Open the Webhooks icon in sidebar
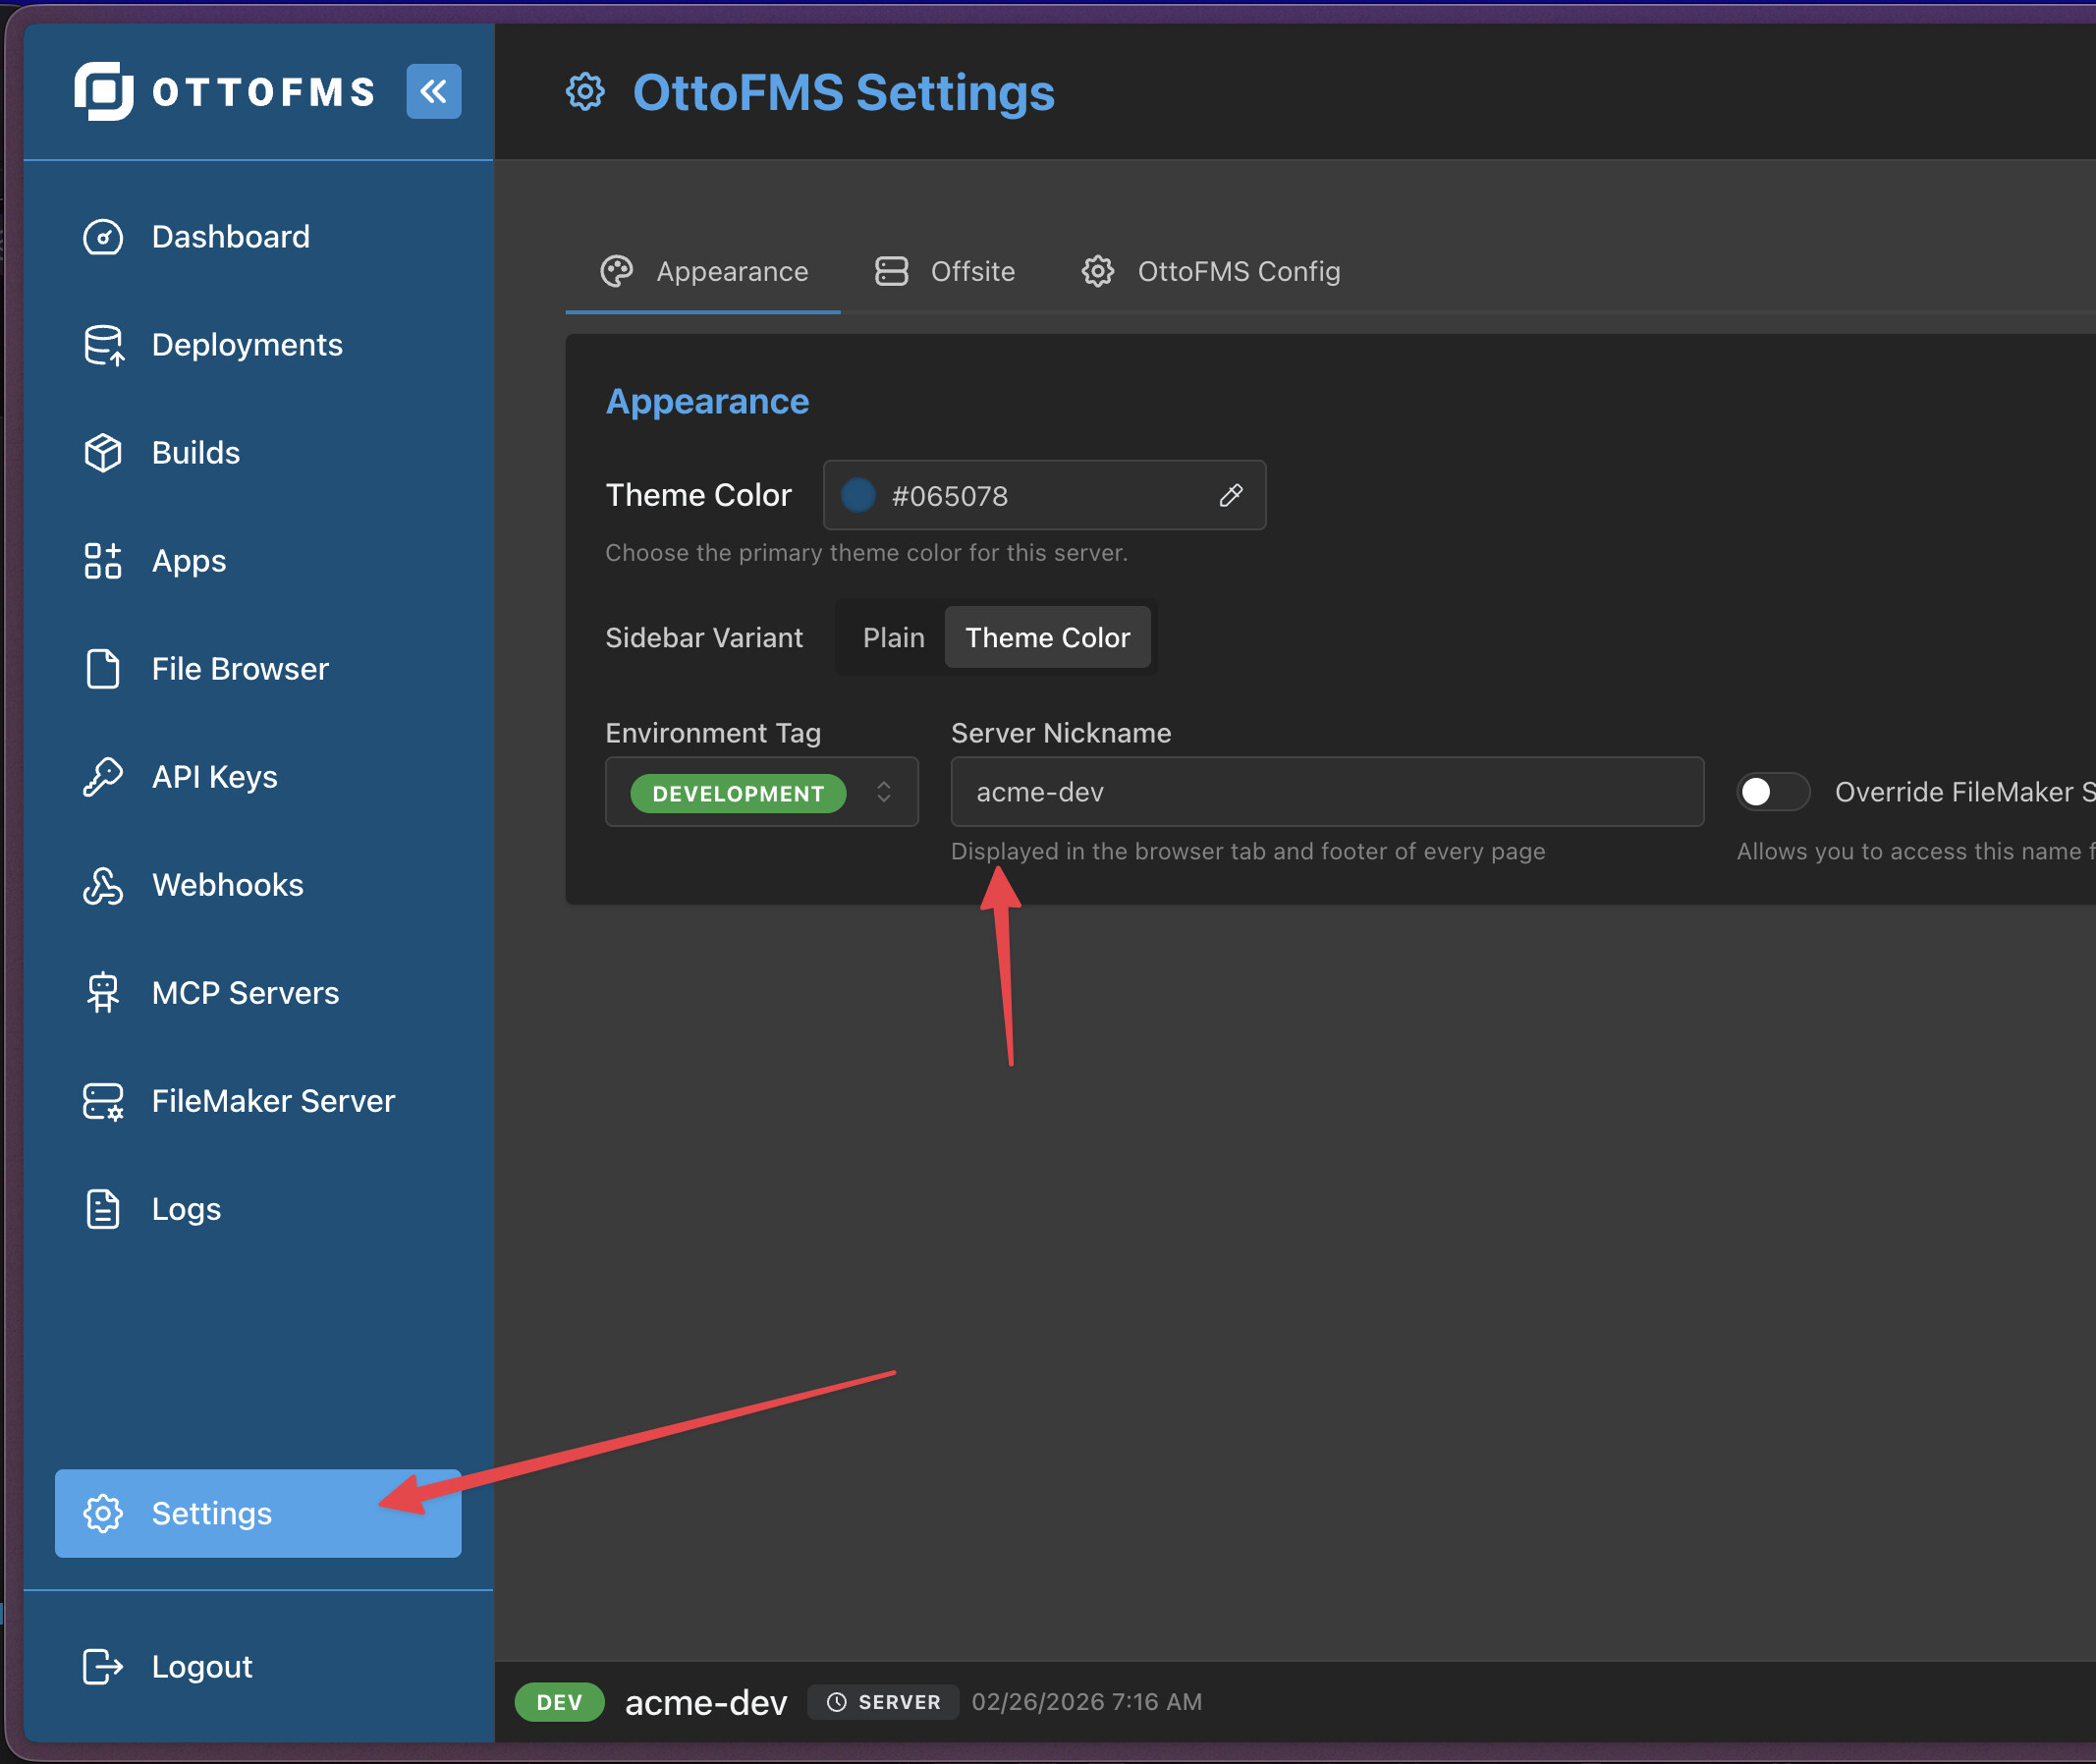Screen dimensions: 2096x1764 [x=103, y=885]
